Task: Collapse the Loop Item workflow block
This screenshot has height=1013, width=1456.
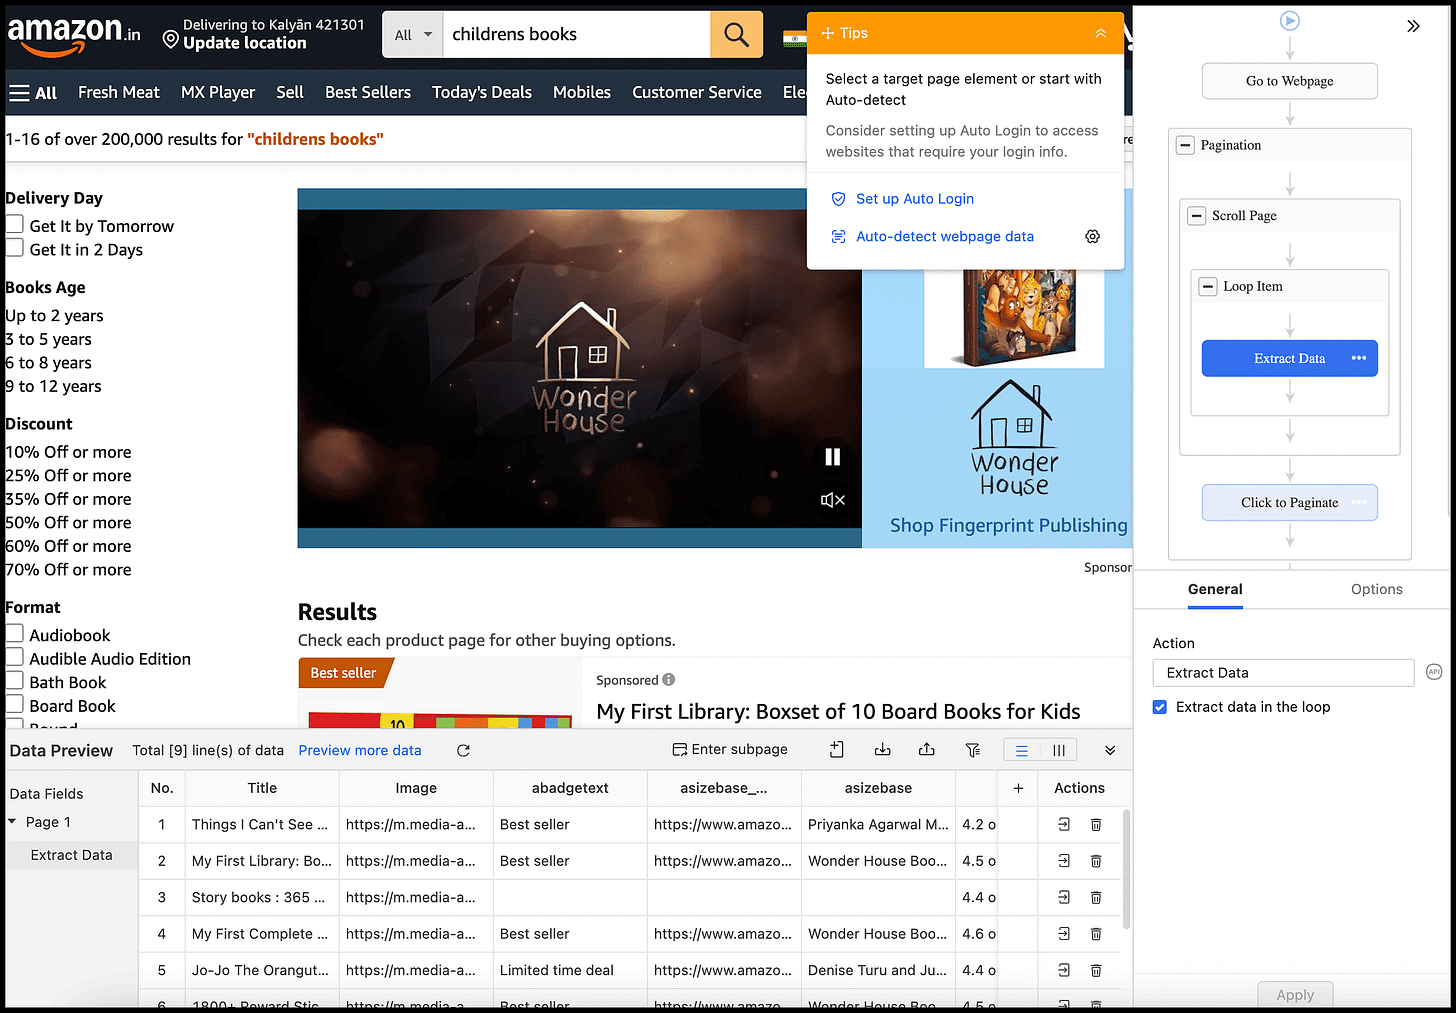Action: pos(1208,286)
